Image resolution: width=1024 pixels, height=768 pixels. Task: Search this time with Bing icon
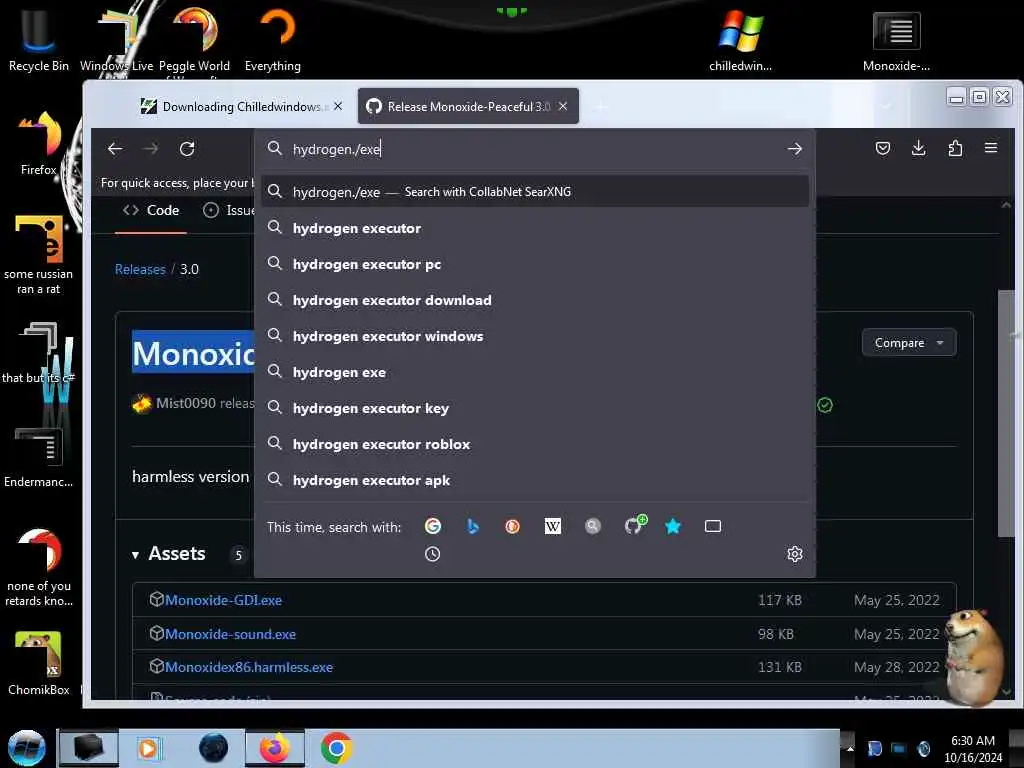pyautogui.click(x=473, y=526)
